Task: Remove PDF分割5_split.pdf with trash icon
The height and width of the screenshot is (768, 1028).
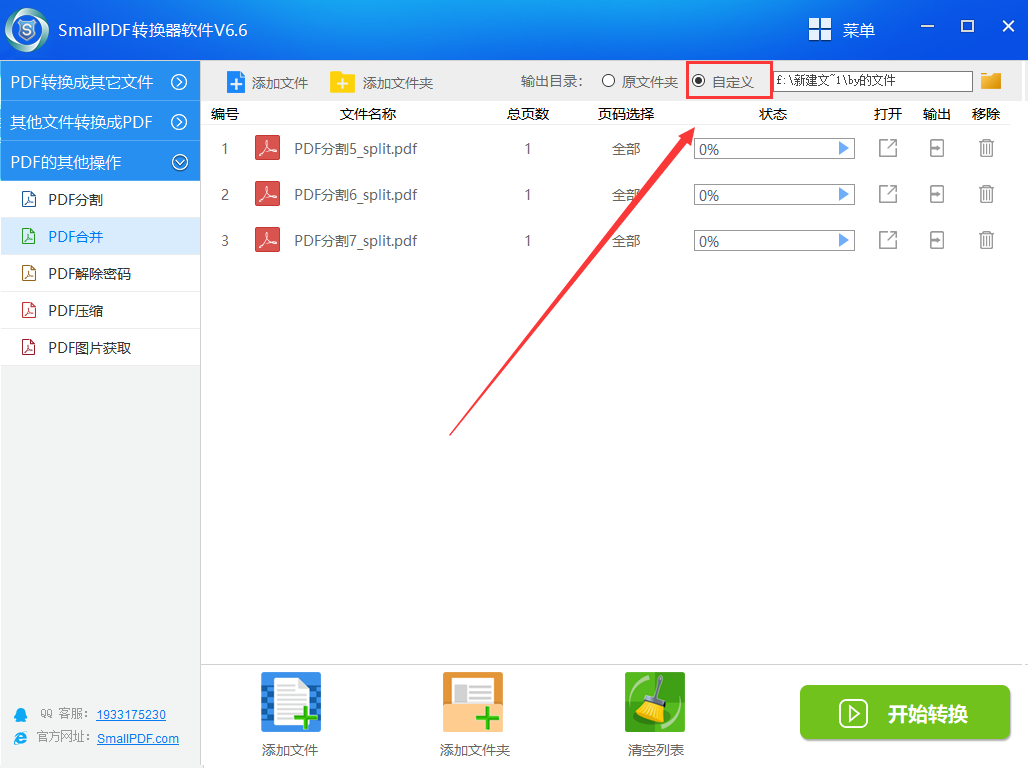Action: click(x=986, y=148)
